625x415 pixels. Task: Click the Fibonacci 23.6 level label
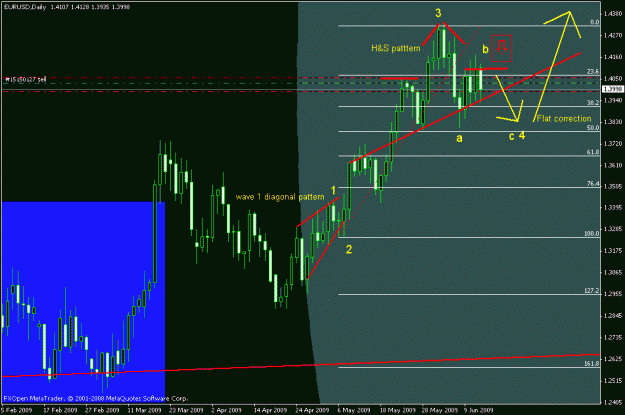[593, 71]
